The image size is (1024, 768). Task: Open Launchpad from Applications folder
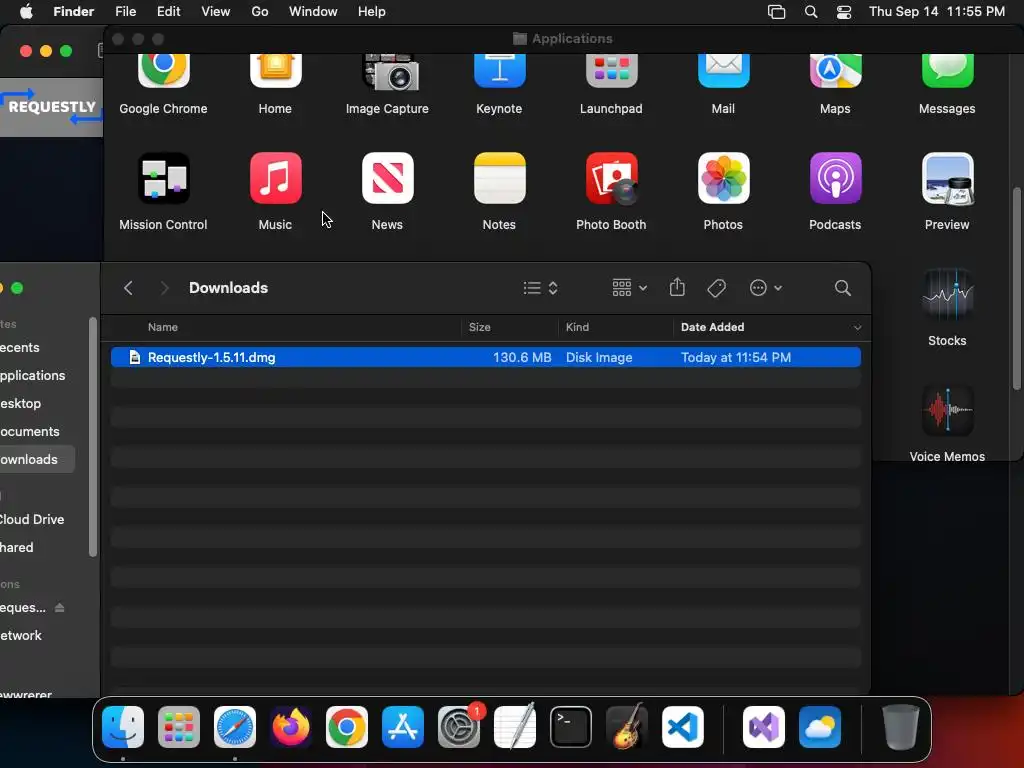(x=611, y=71)
